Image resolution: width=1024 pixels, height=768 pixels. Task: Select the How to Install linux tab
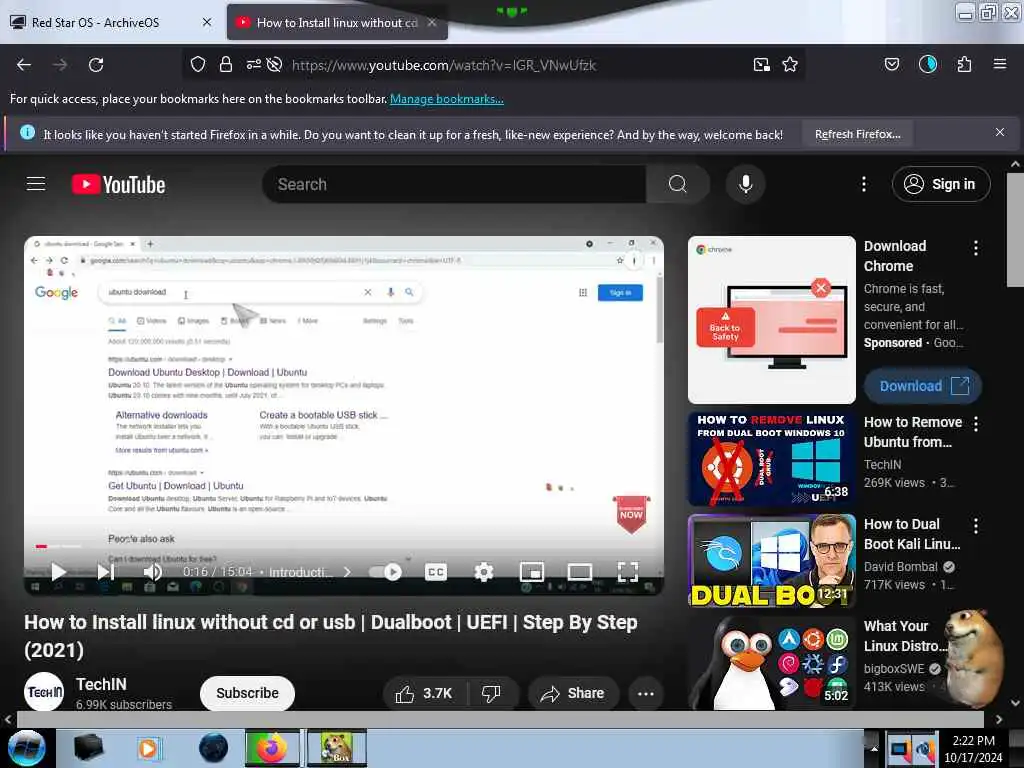[x=336, y=22]
